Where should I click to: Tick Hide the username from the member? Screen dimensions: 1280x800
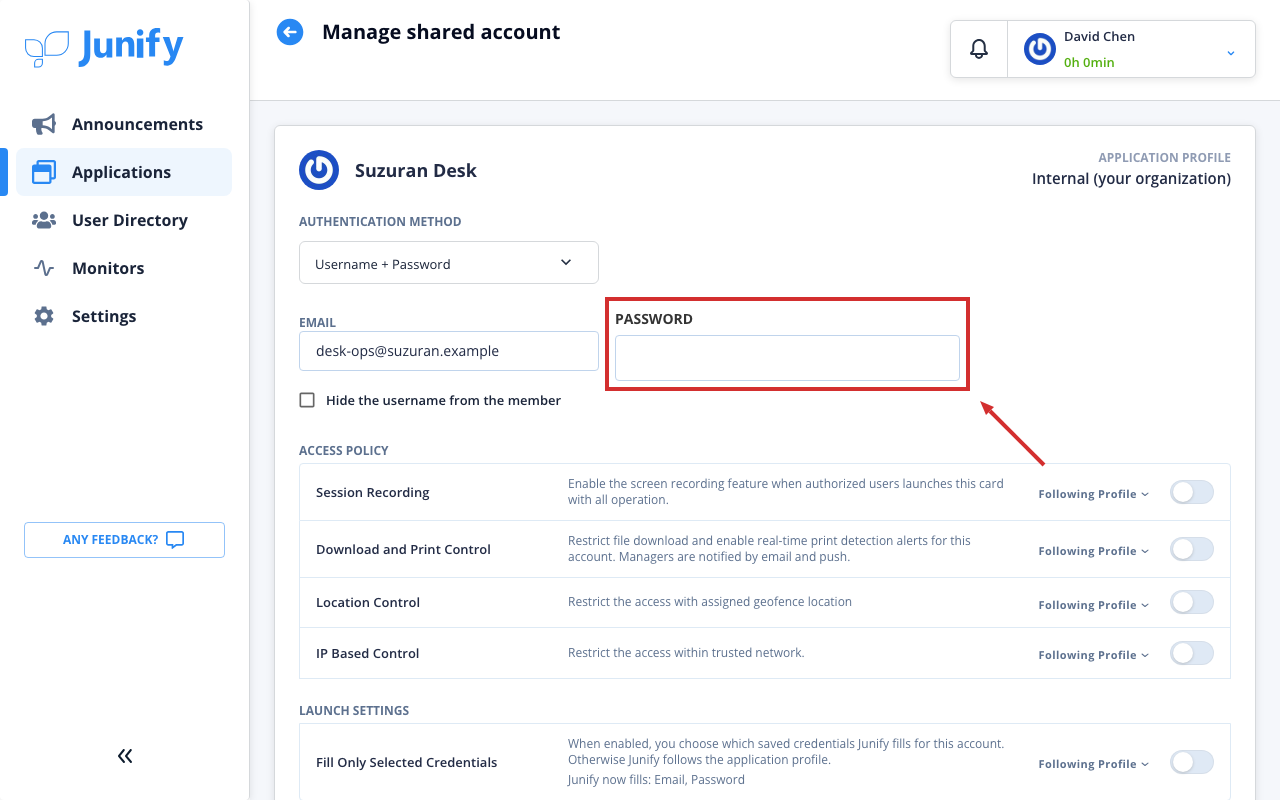click(x=307, y=400)
